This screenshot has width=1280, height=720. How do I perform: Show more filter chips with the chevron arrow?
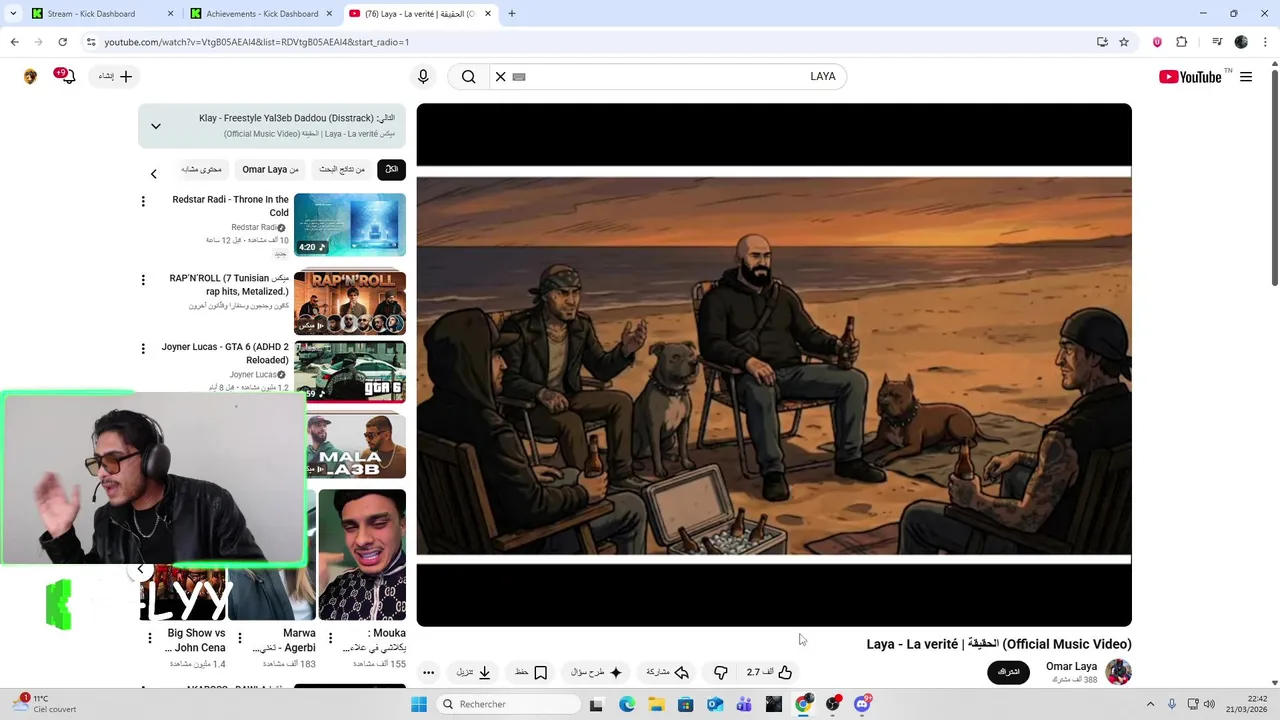153,174
